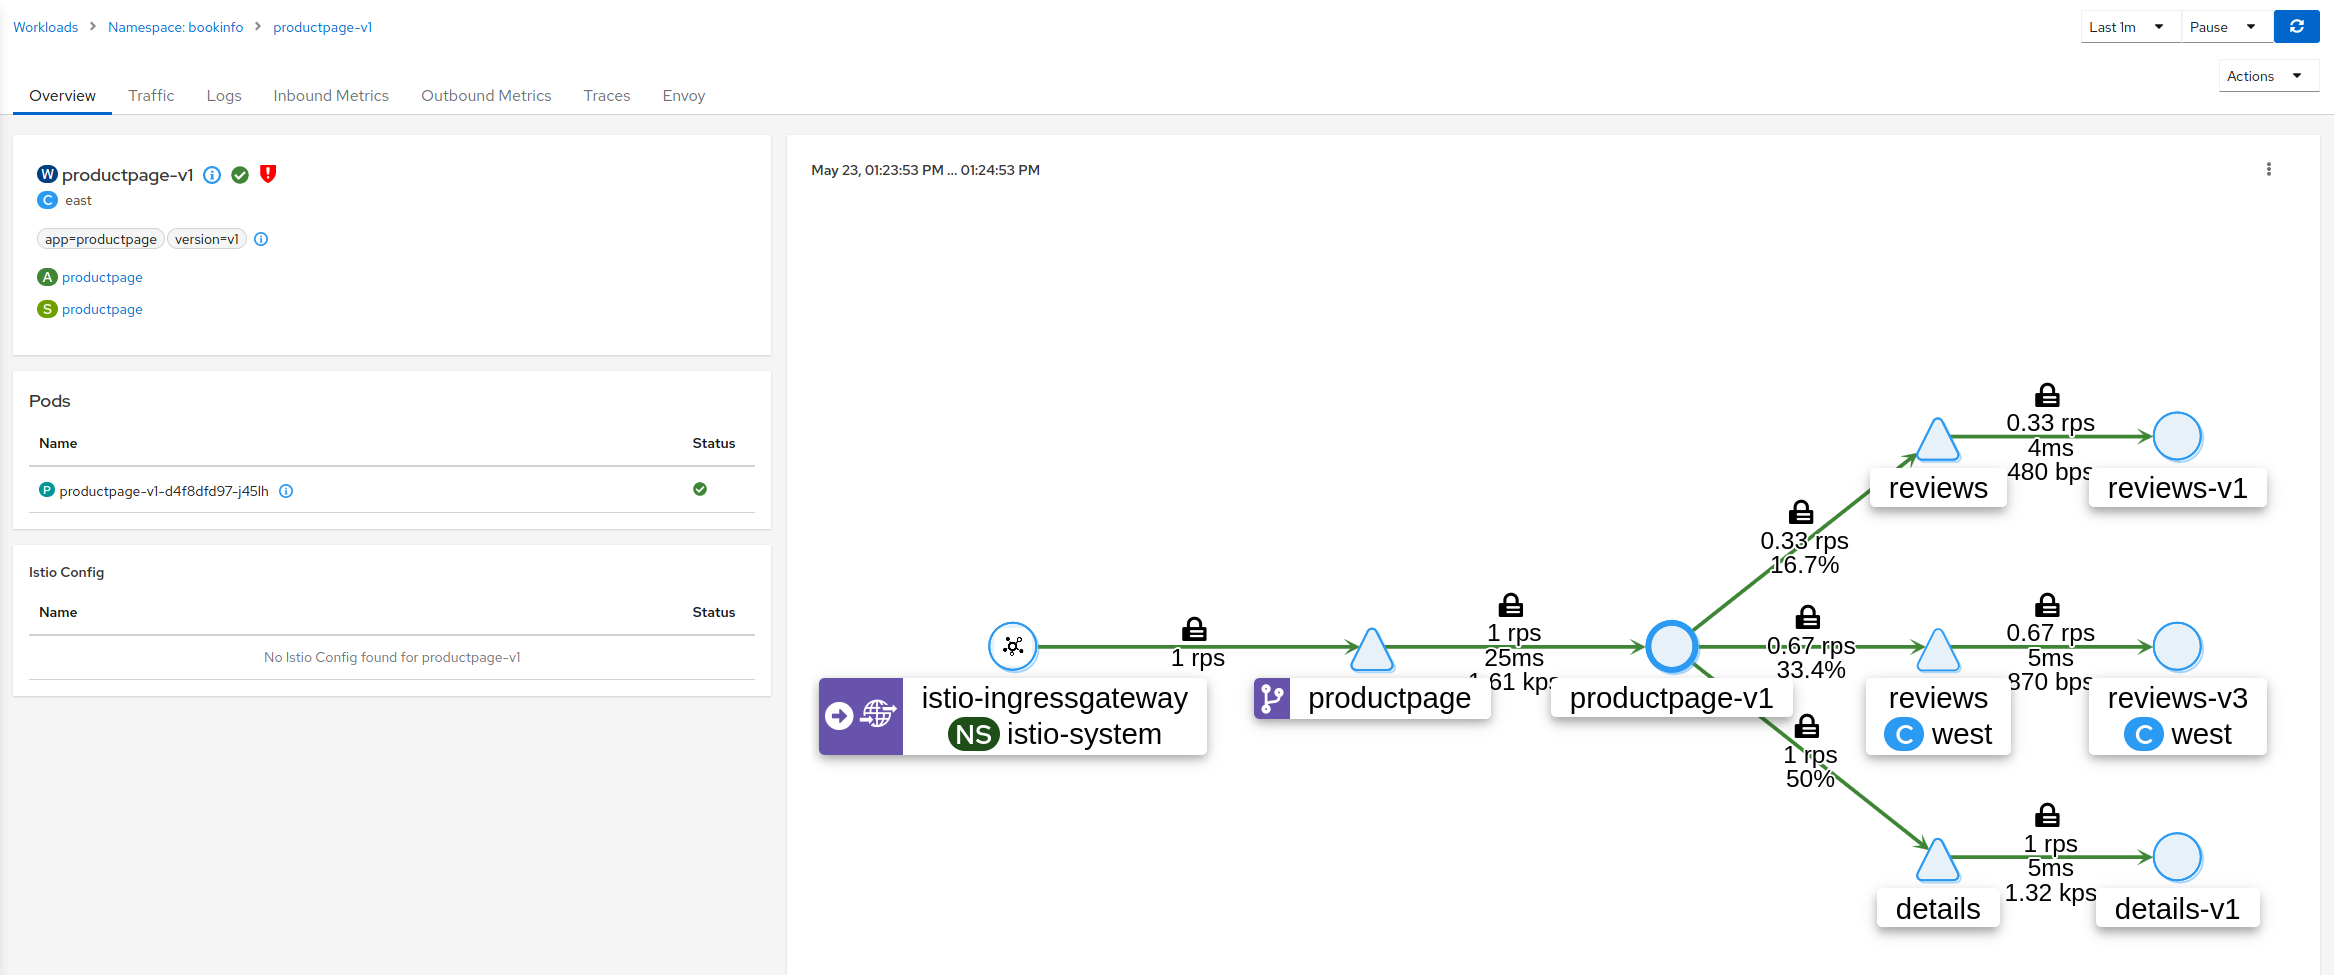Image resolution: width=2334 pixels, height=975 pixels.
Task: Click the app=productpage label chip
Action: pyautogui.click(x=100, y=239)
